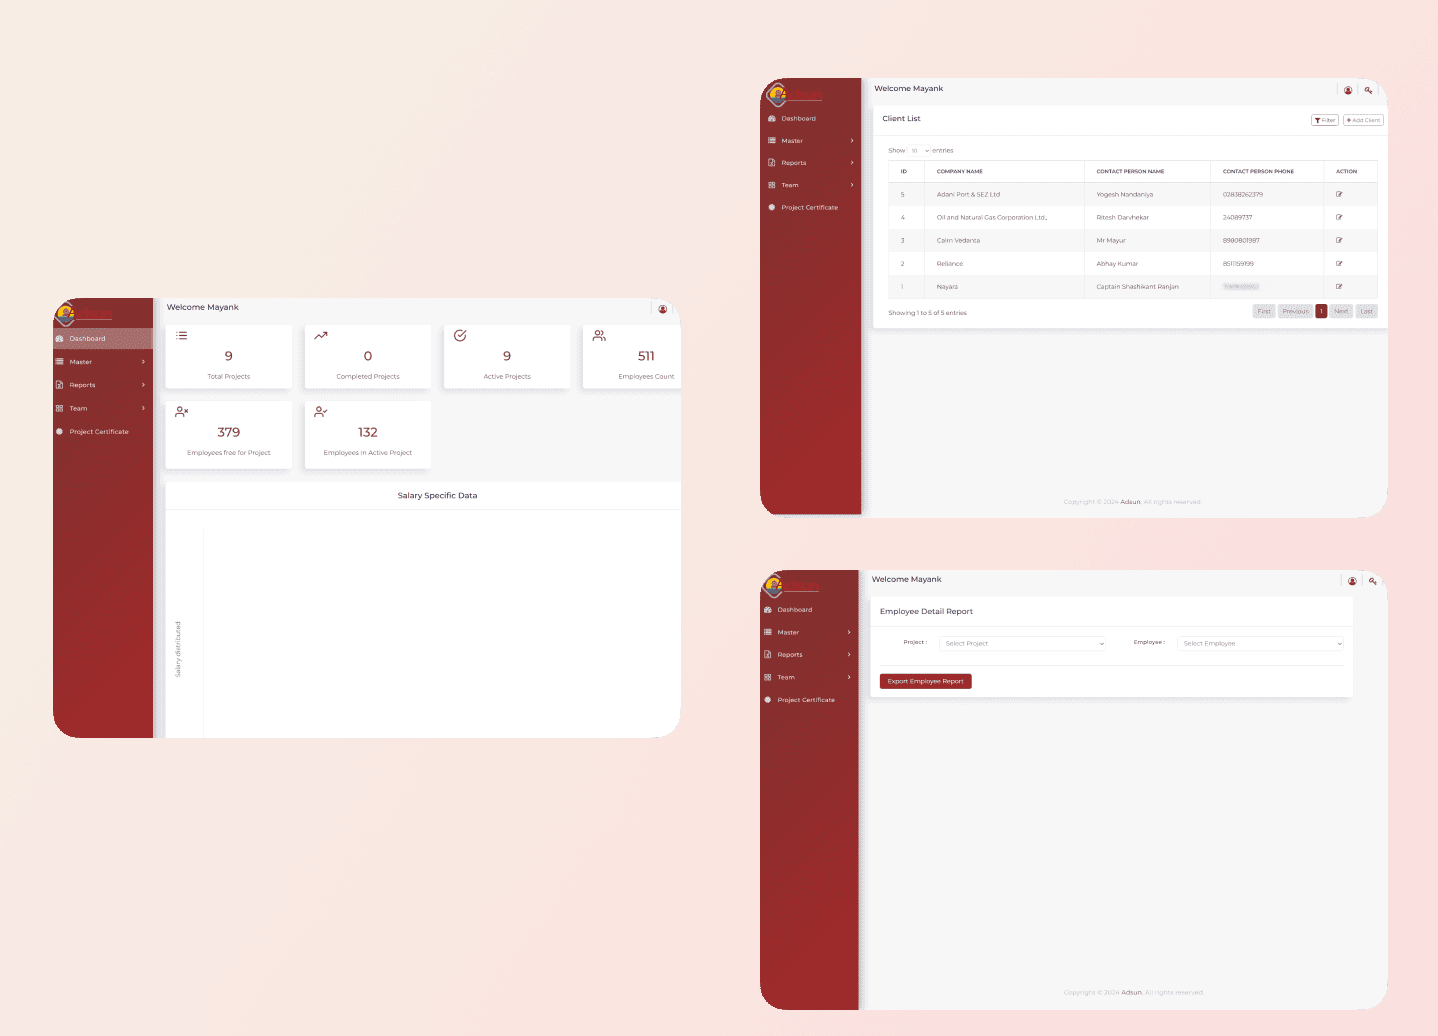
Task: Expand Reports chevron in the Client List sidebar
Action: [x=852, y=163]
